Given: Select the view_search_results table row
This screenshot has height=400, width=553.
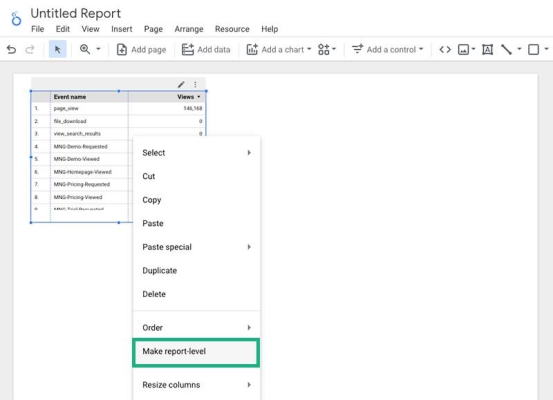Looking at the screenshot, I should coord(118,134).
